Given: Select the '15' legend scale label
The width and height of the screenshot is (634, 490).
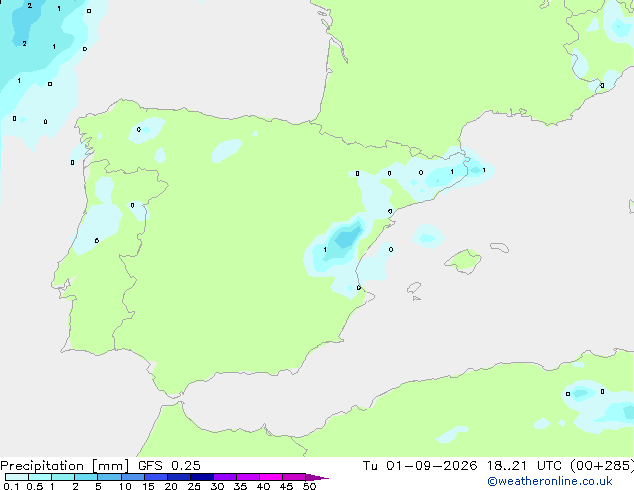Looking at the screenshot, I should [148, 486].
